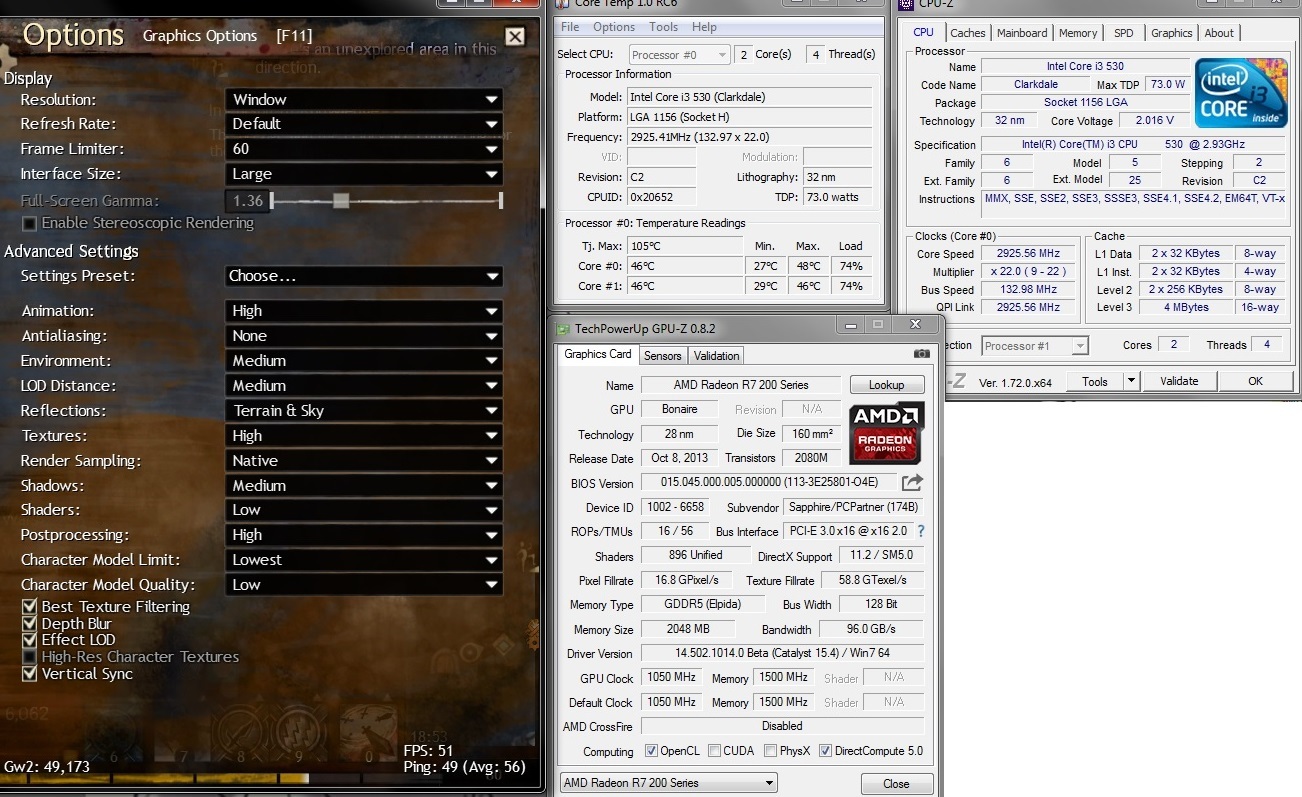This screenshot has width=1302, height=797.
Task: Open the Mainboard tab in CPU-Z
Action: tap(1022, 33)
